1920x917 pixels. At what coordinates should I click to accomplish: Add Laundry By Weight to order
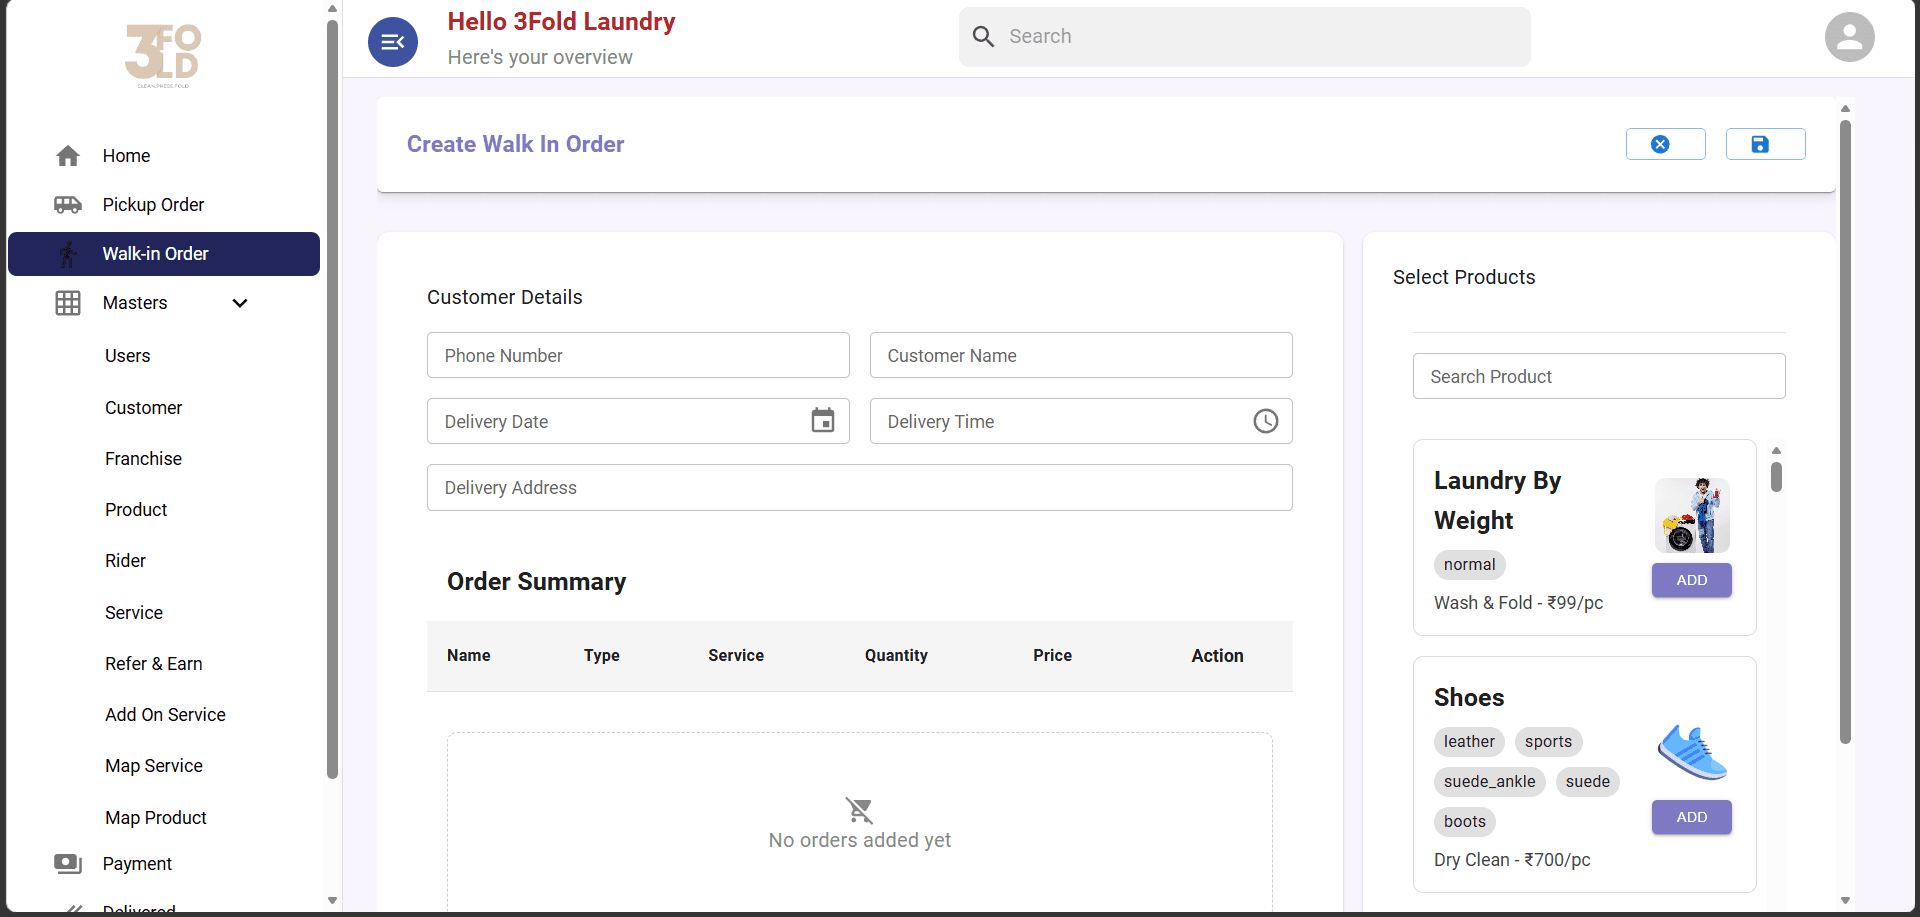[1691, 581]
